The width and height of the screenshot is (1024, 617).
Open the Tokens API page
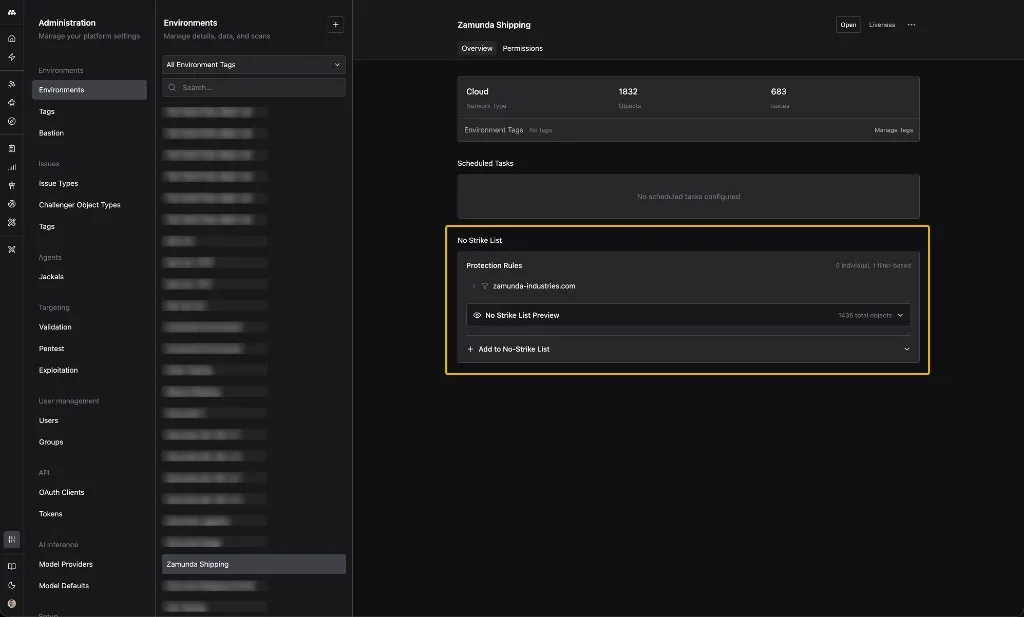[x=50, y=514]
